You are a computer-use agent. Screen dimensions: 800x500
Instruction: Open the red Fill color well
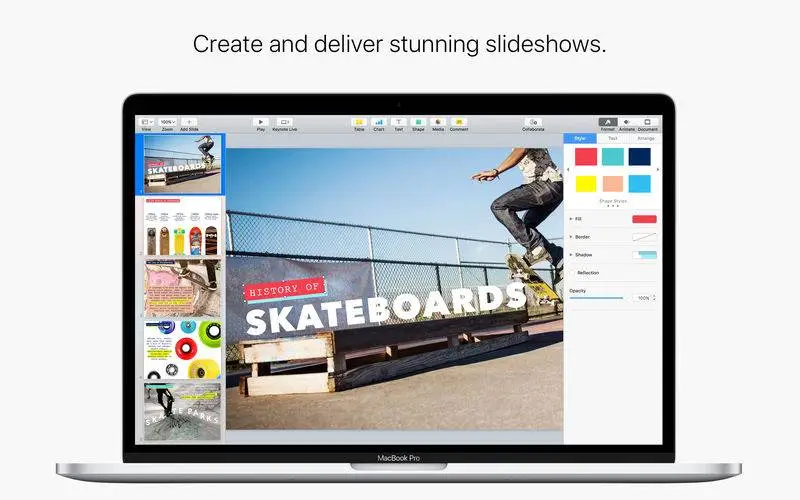(644, 219)
